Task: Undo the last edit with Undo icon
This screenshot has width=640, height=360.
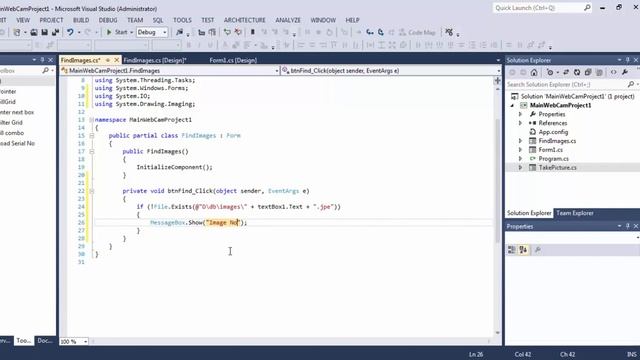Action: pyautogui.click(x=70, y=32)
